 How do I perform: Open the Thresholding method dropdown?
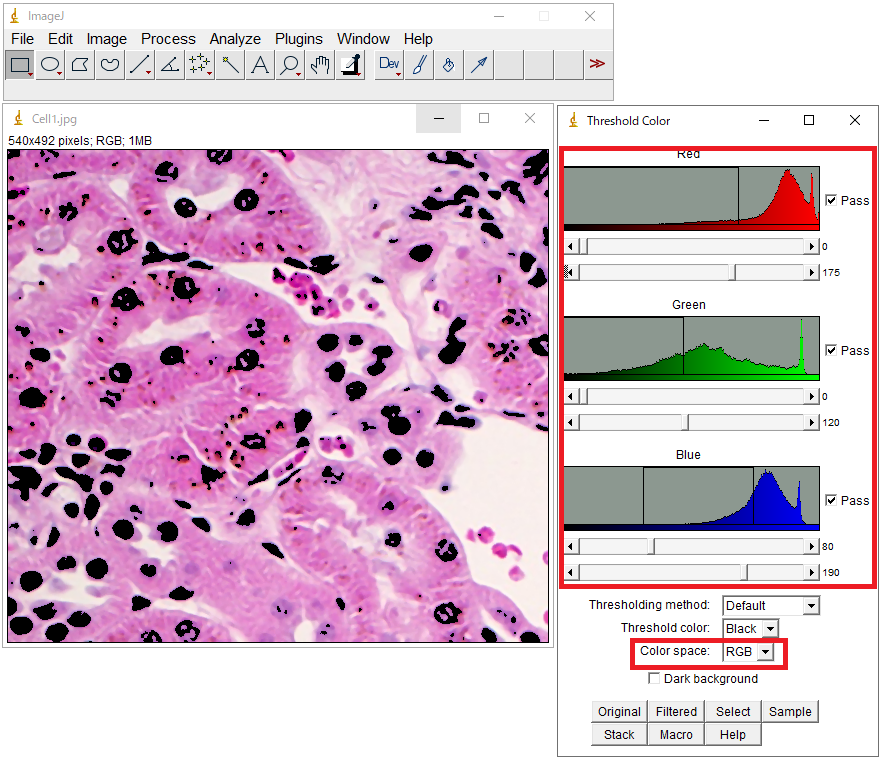click(x=770, y=605)
